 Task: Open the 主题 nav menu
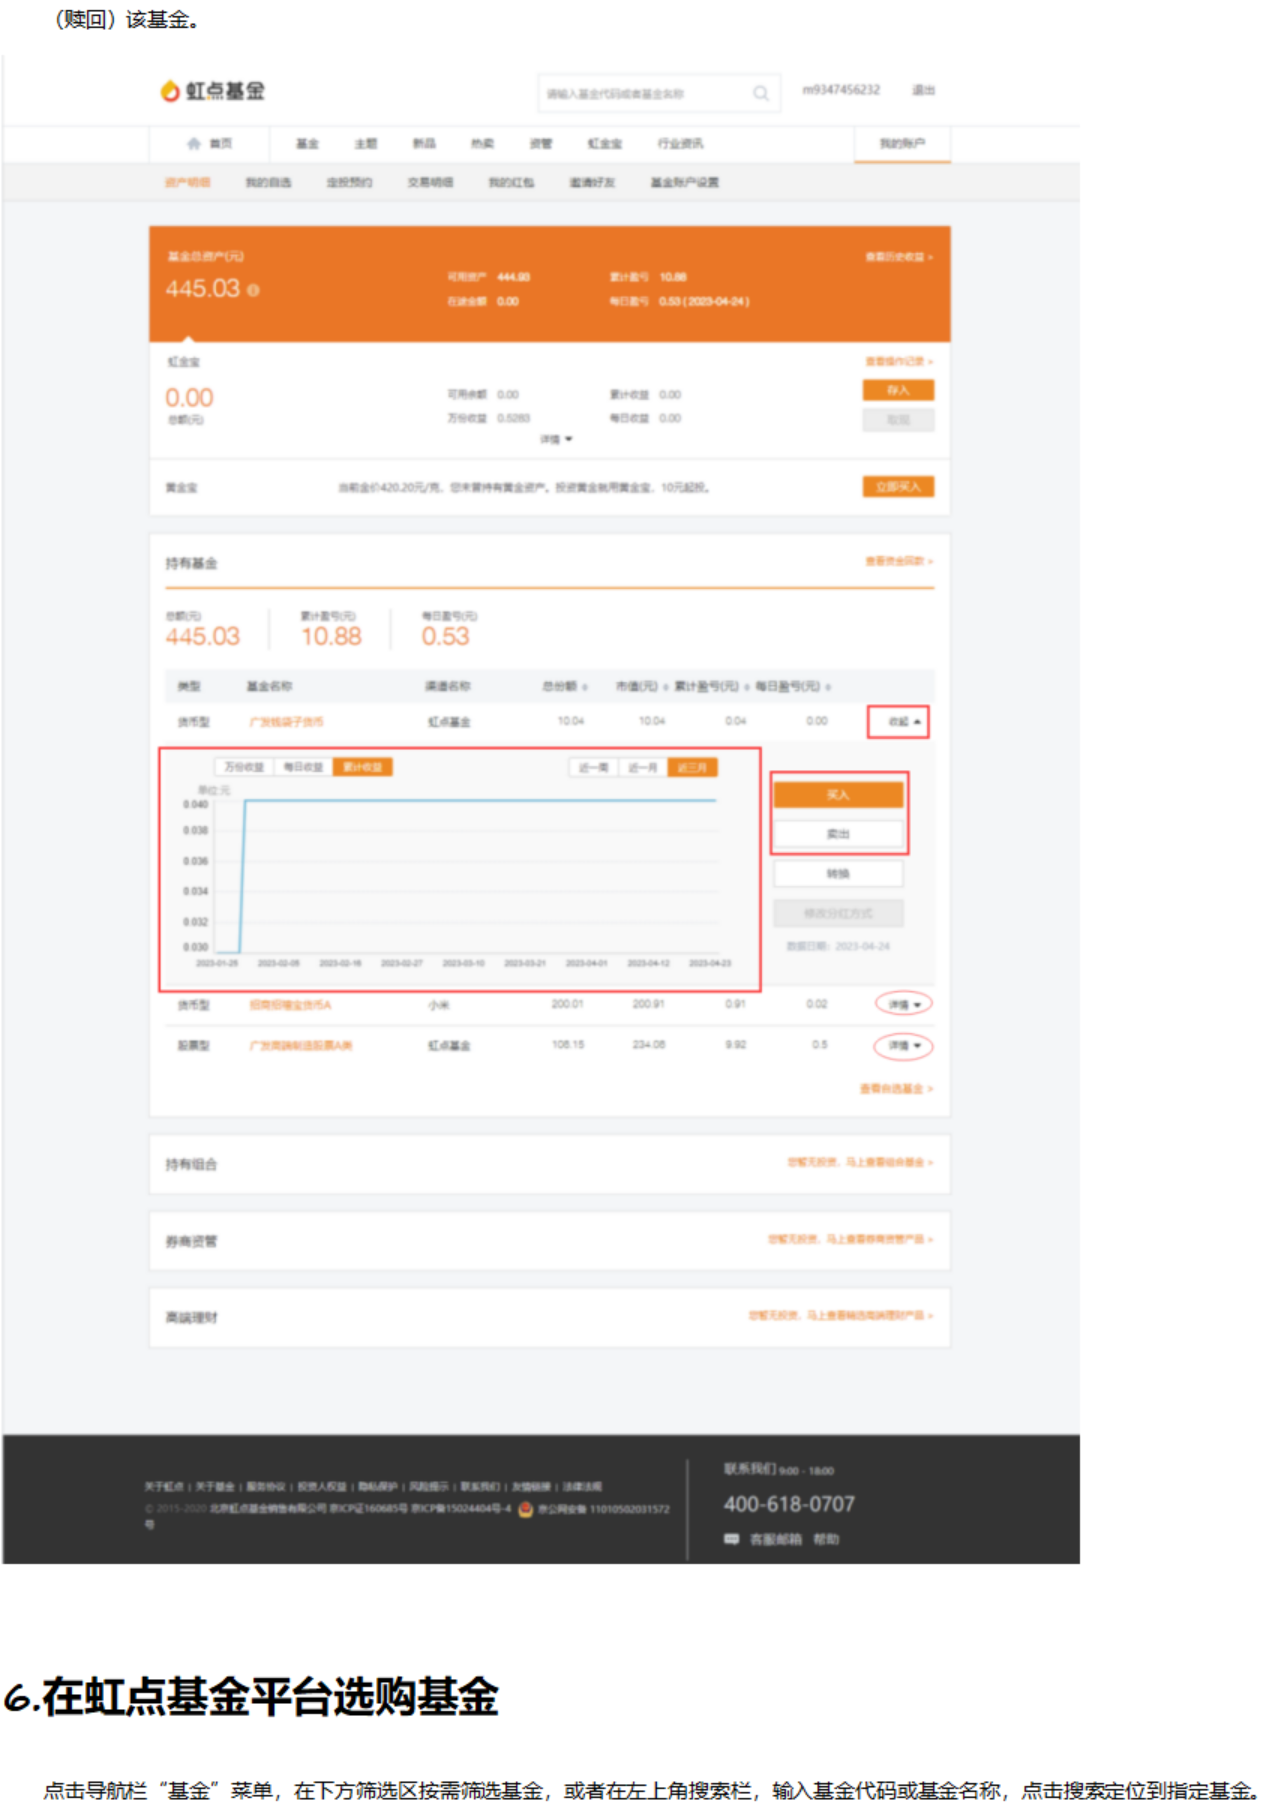366,144
